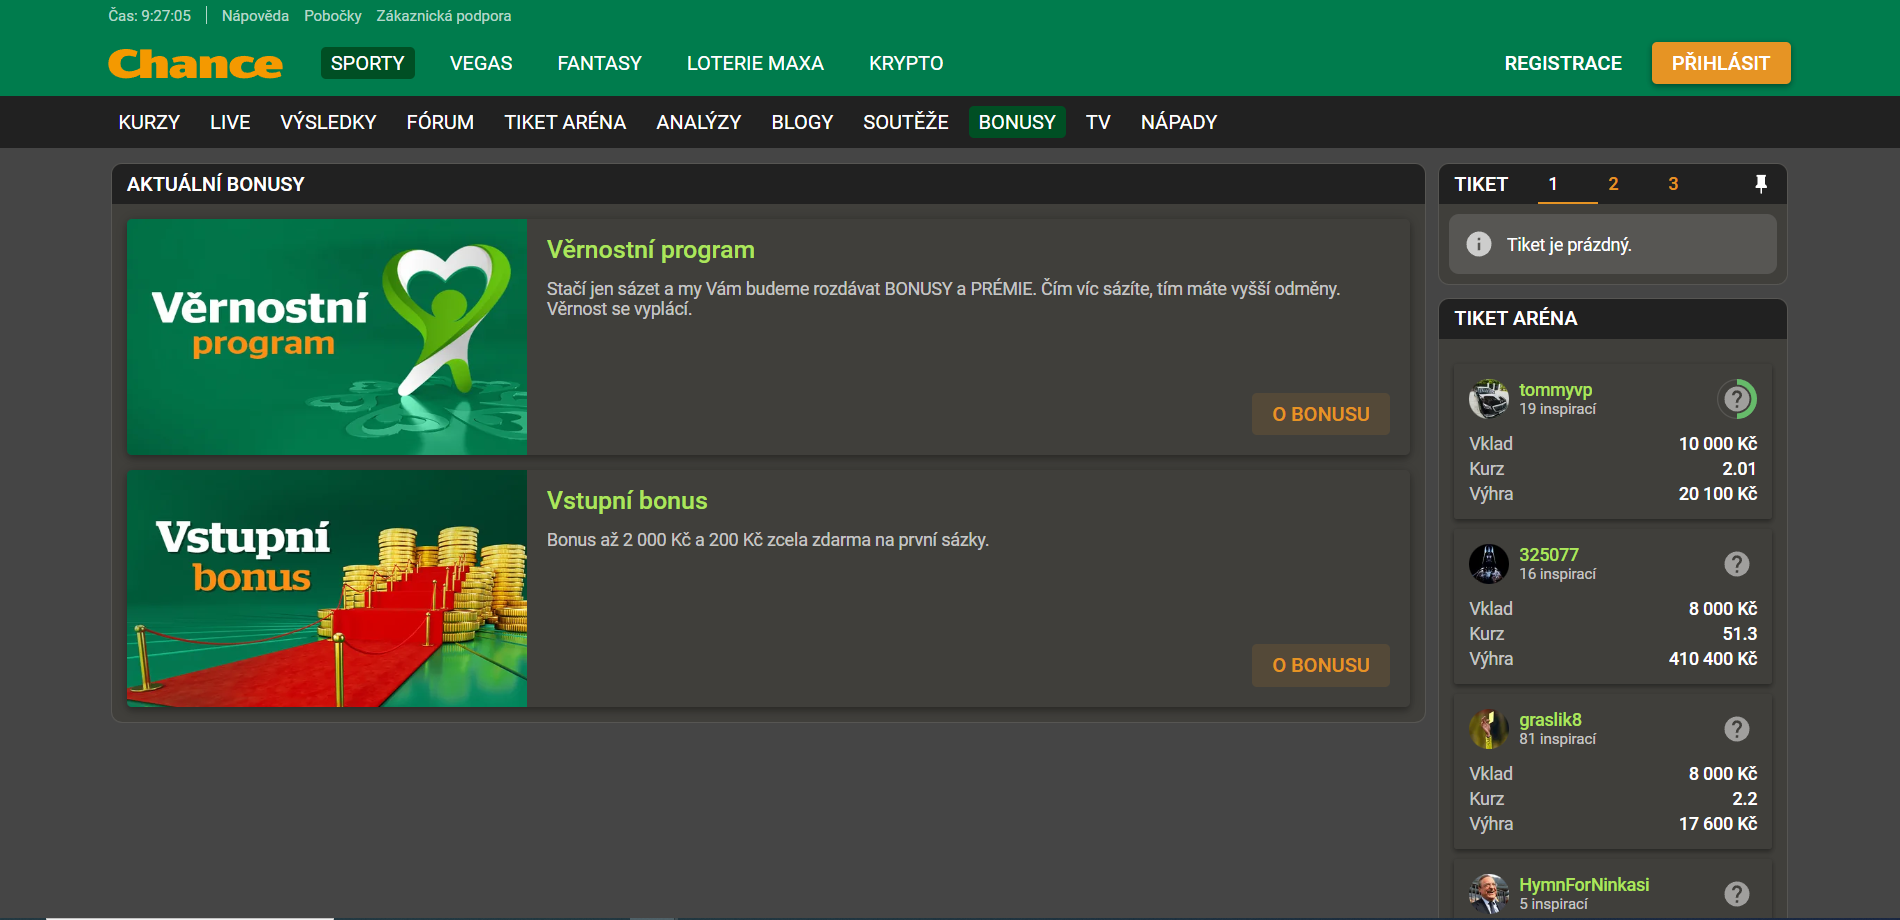The width and height of the screenshot is (1900, 920).
Task: Click the question mark icon on 325077's ticket
Action: (x=1737, y=564)
